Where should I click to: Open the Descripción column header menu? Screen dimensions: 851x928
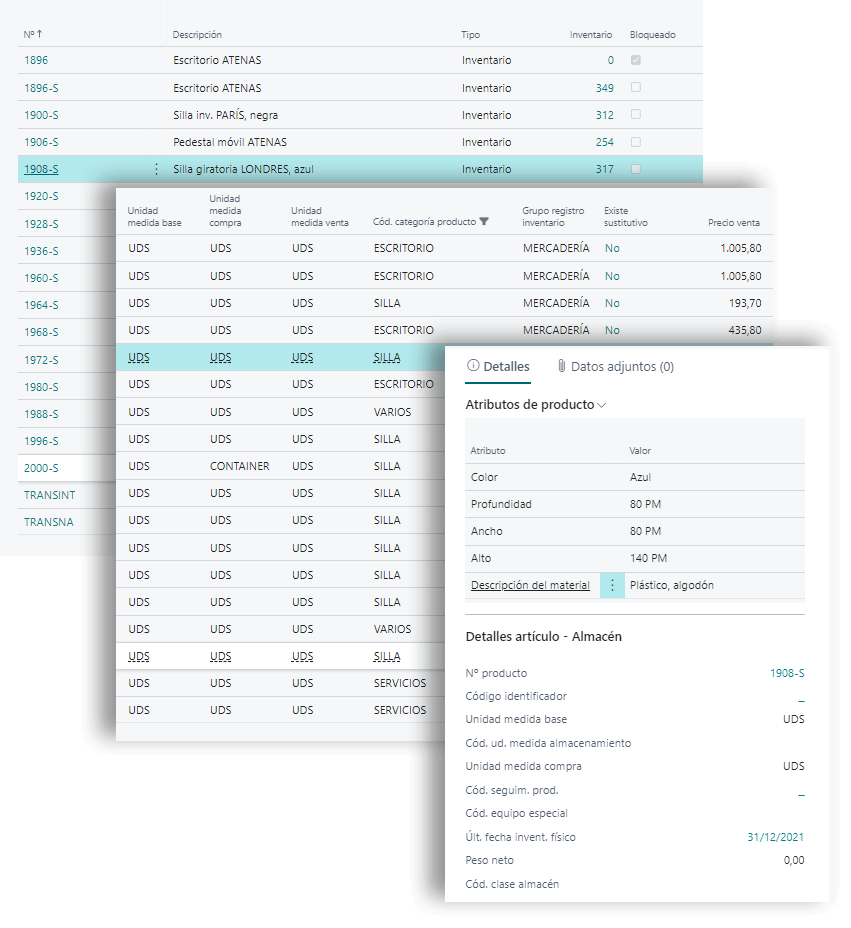coord(197,35)
